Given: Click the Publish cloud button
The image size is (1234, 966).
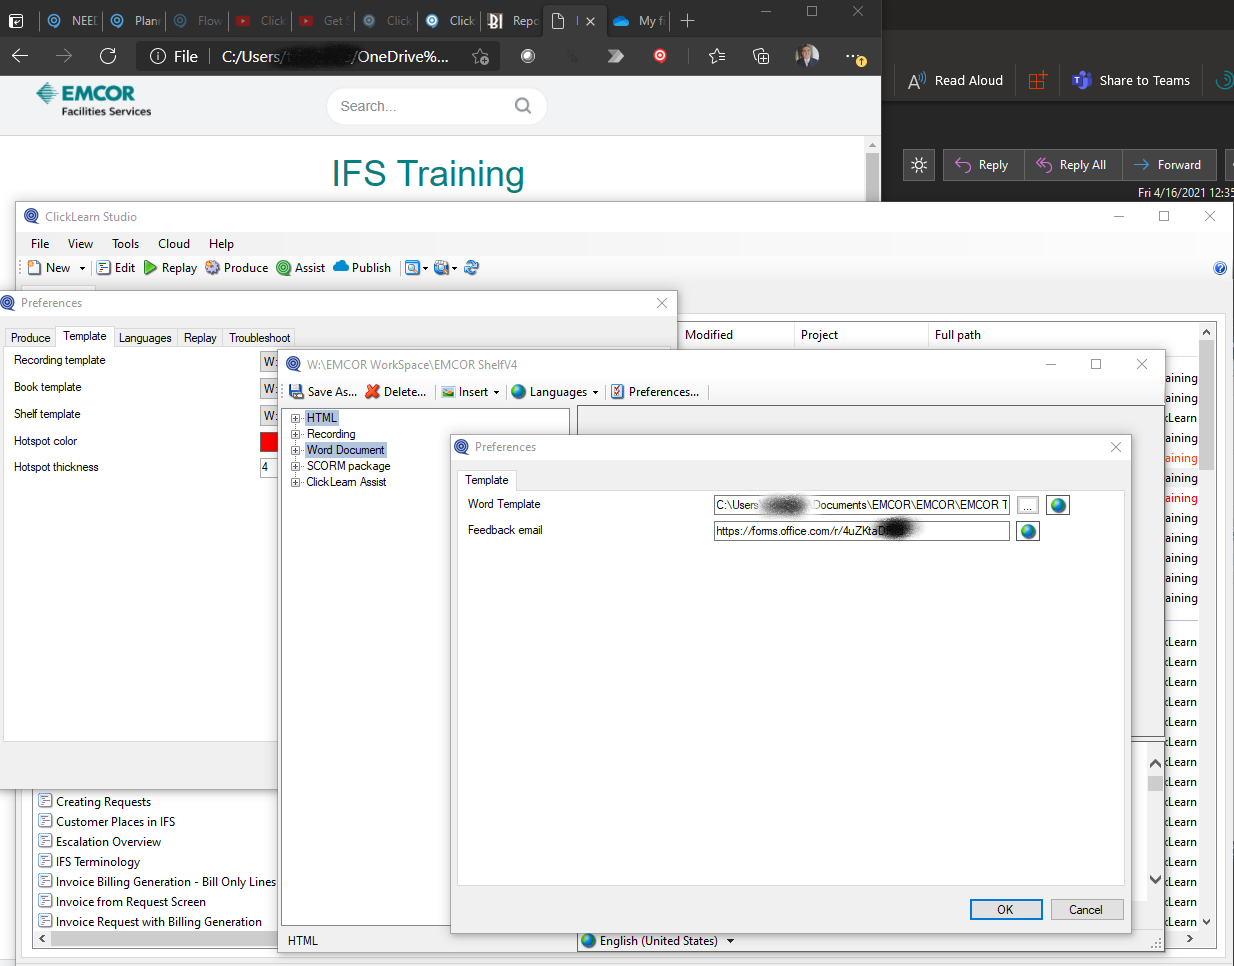Looking at the screenshot, I should [362, 268].
